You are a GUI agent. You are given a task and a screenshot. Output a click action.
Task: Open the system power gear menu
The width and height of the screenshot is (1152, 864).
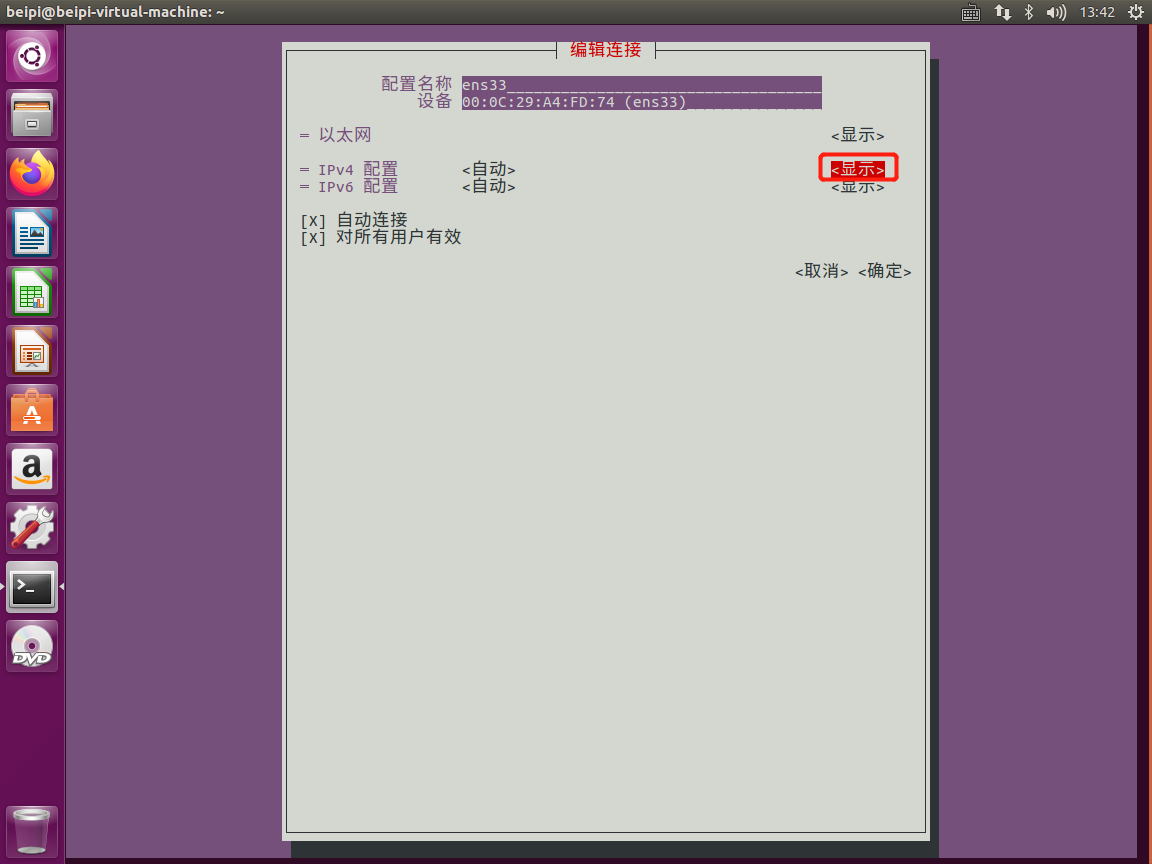[x=1135, y=12]
